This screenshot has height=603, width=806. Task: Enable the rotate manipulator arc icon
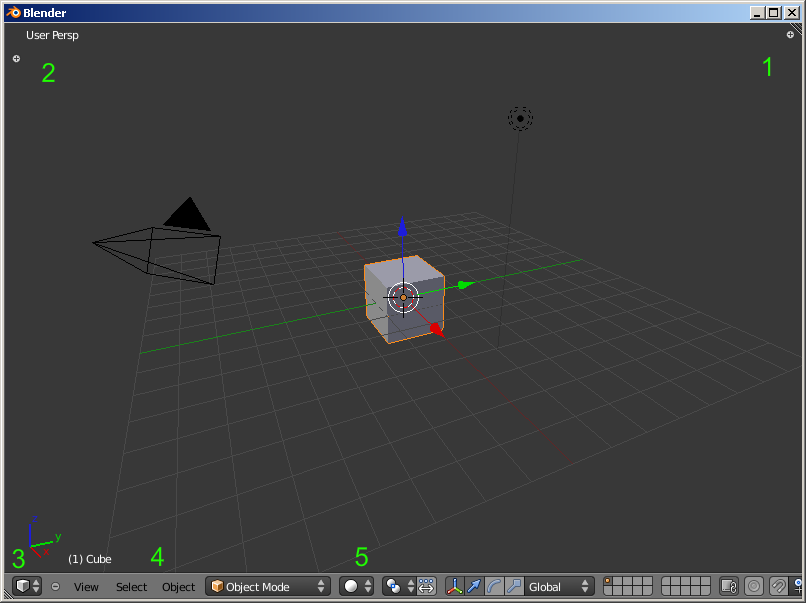point(494,586)
